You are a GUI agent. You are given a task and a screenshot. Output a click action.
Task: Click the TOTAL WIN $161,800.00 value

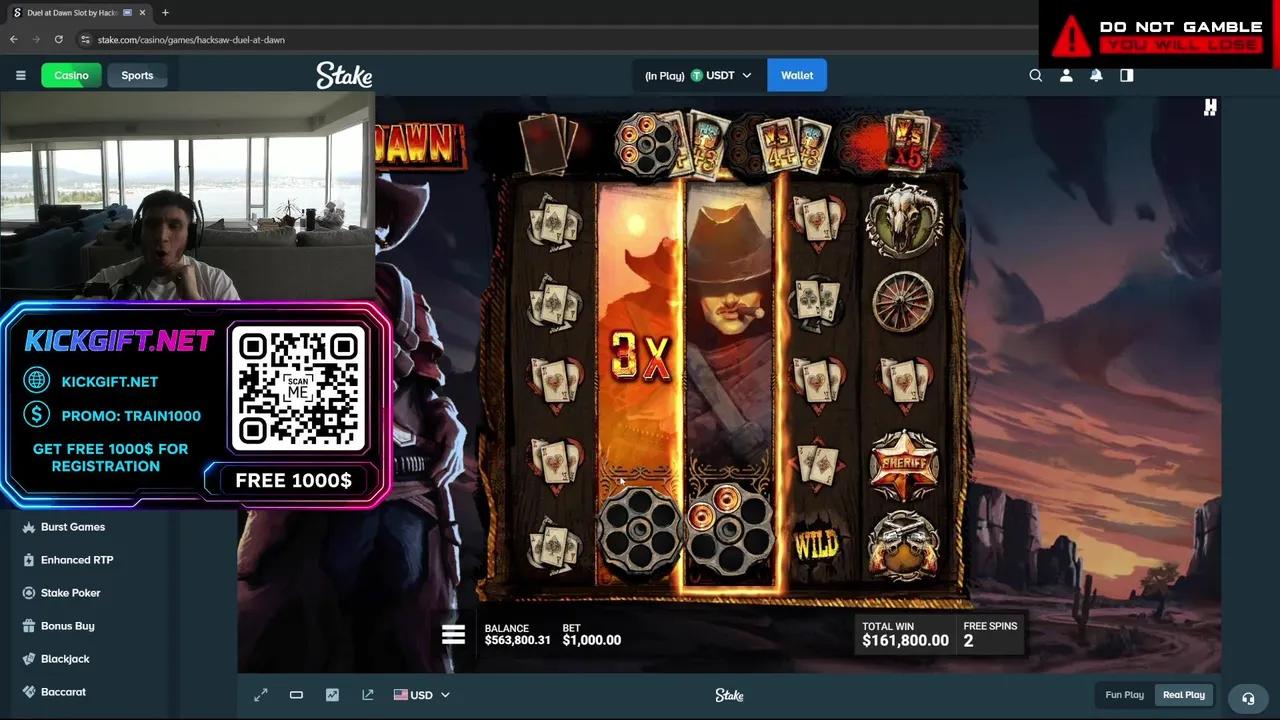pos(905,640)
